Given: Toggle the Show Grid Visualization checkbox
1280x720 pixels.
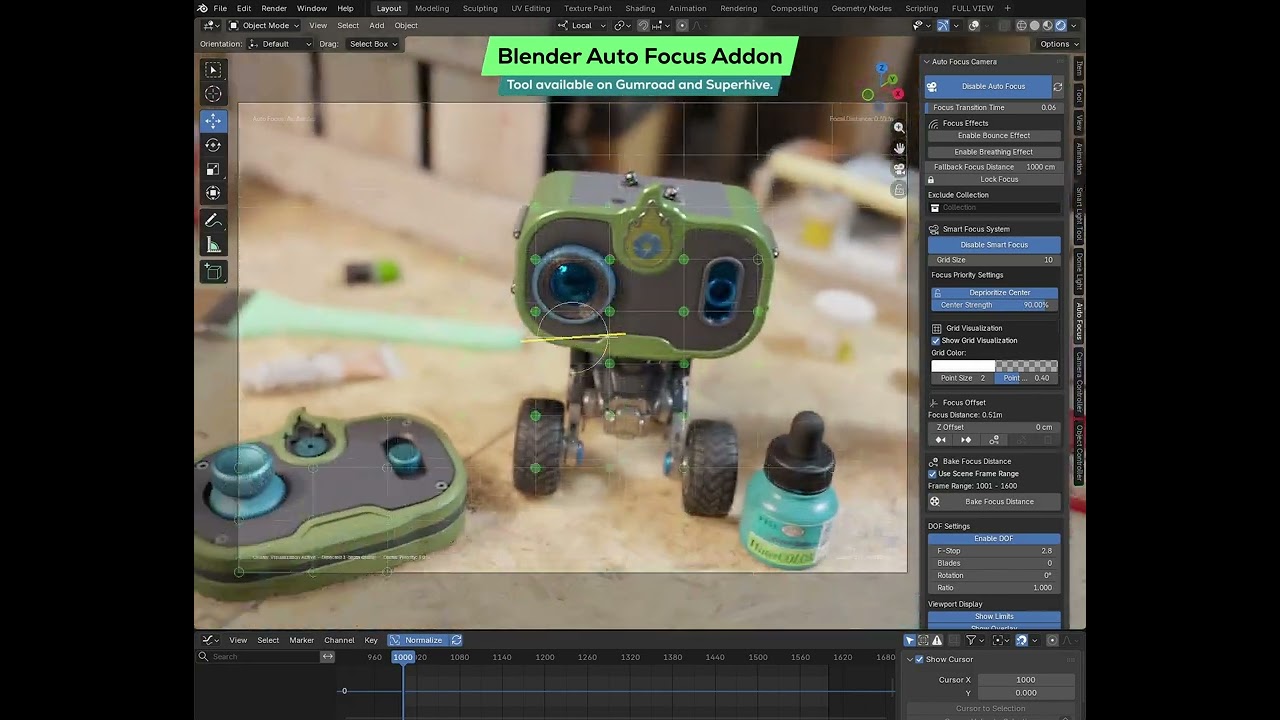Looking at the screenshot, I should (x=936, y=341).
